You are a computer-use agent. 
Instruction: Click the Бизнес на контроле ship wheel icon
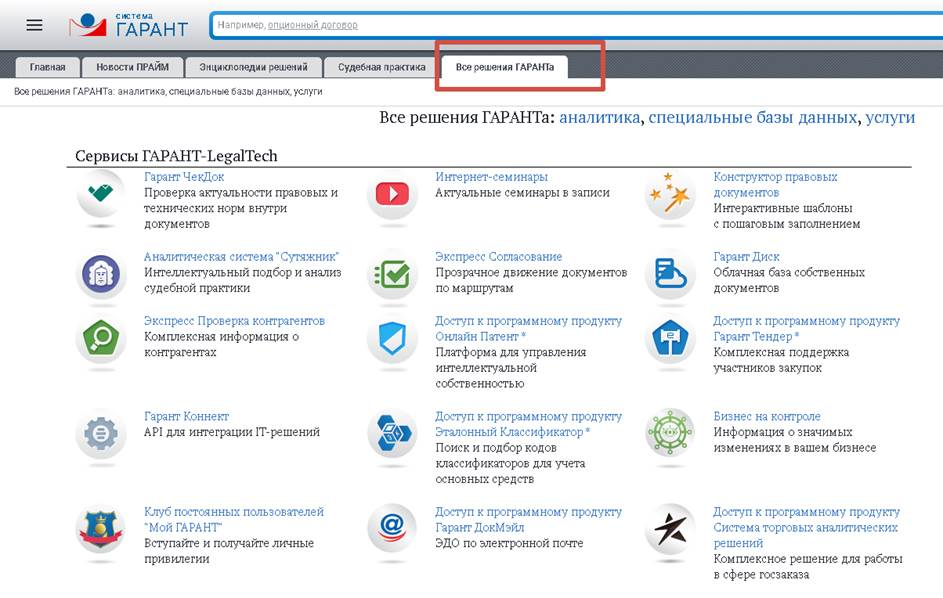(x=670, y=432)
